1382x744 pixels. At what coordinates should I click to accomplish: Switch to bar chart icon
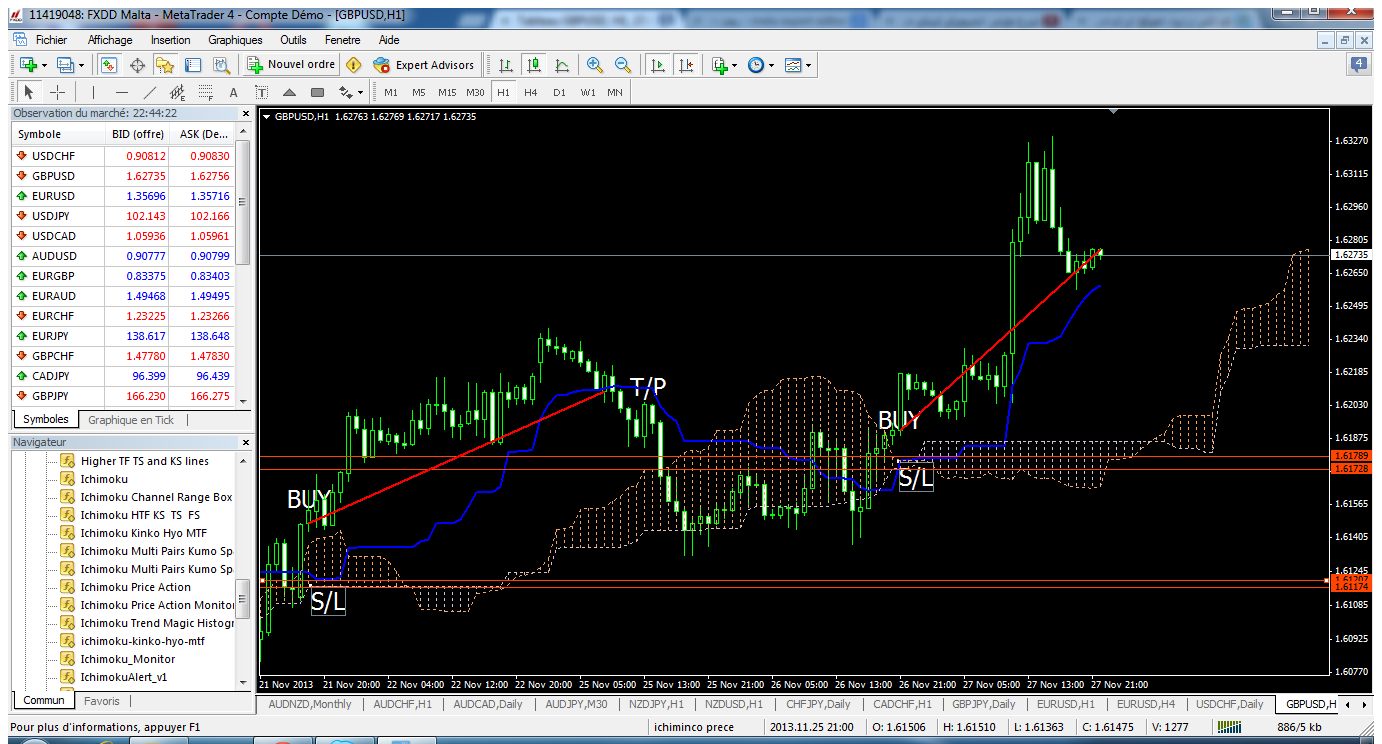tap(506, 65)
